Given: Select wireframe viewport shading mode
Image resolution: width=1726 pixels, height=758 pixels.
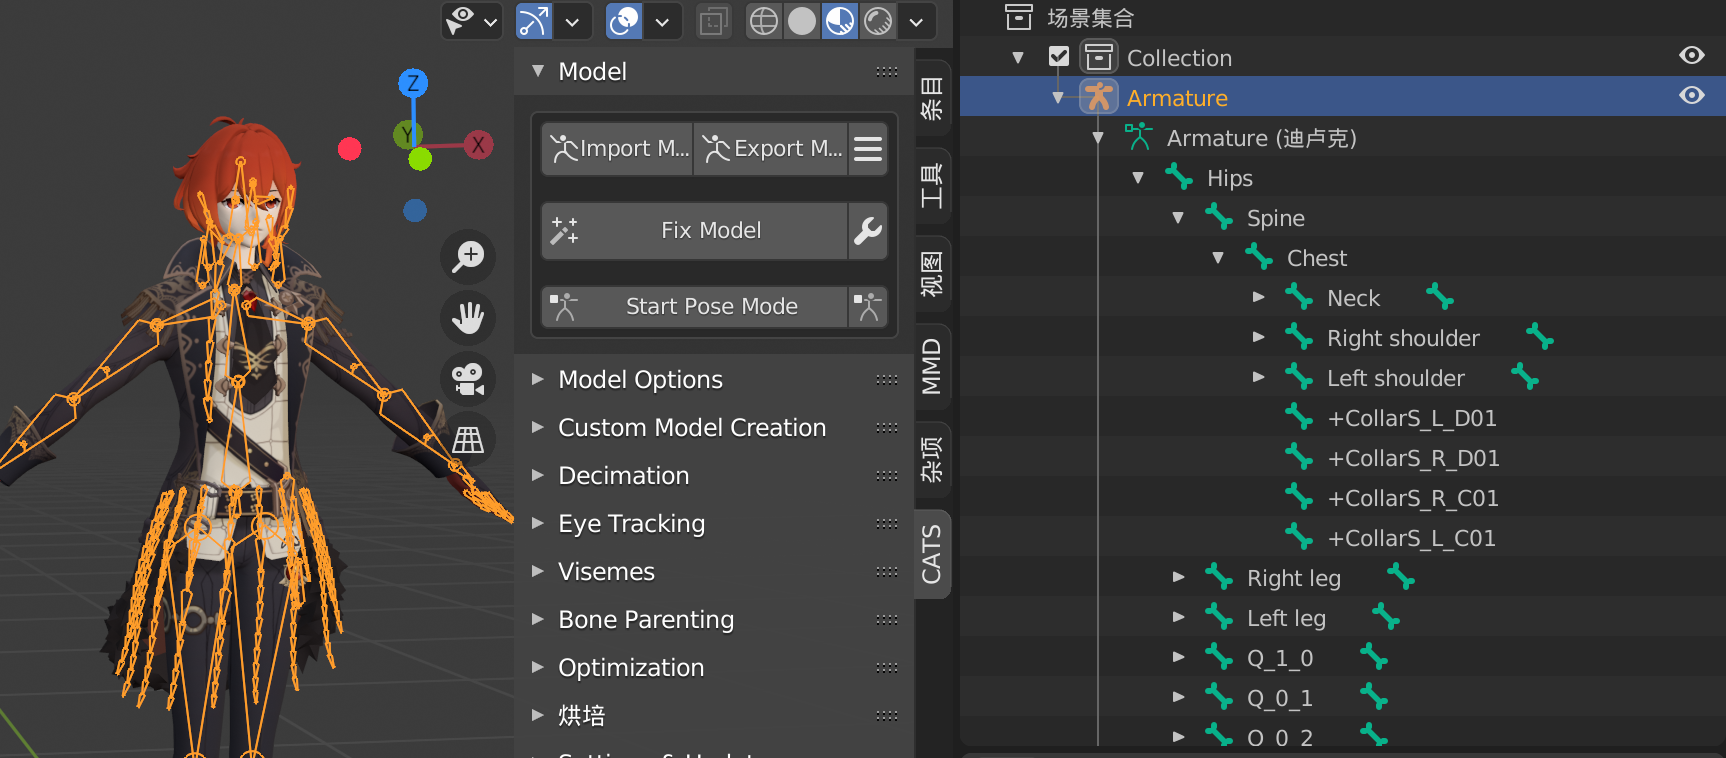Looking at the screenshot, I should click(764, 21).
